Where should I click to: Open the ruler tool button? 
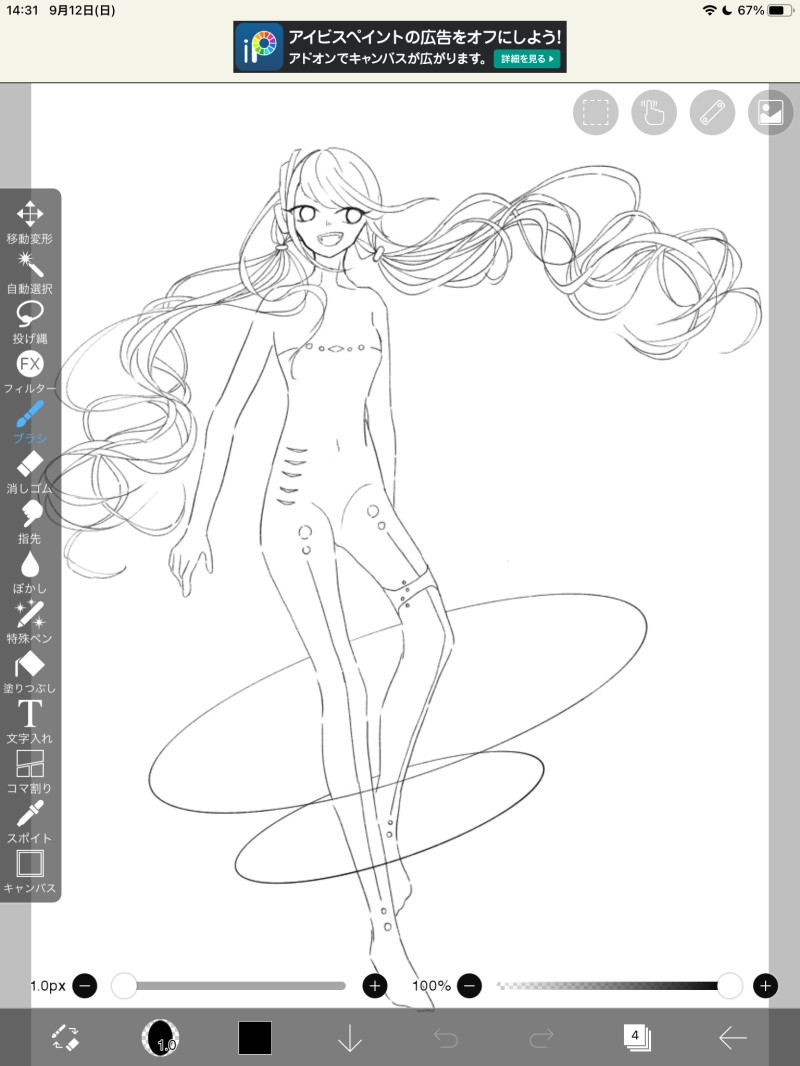tap(712, 112)
